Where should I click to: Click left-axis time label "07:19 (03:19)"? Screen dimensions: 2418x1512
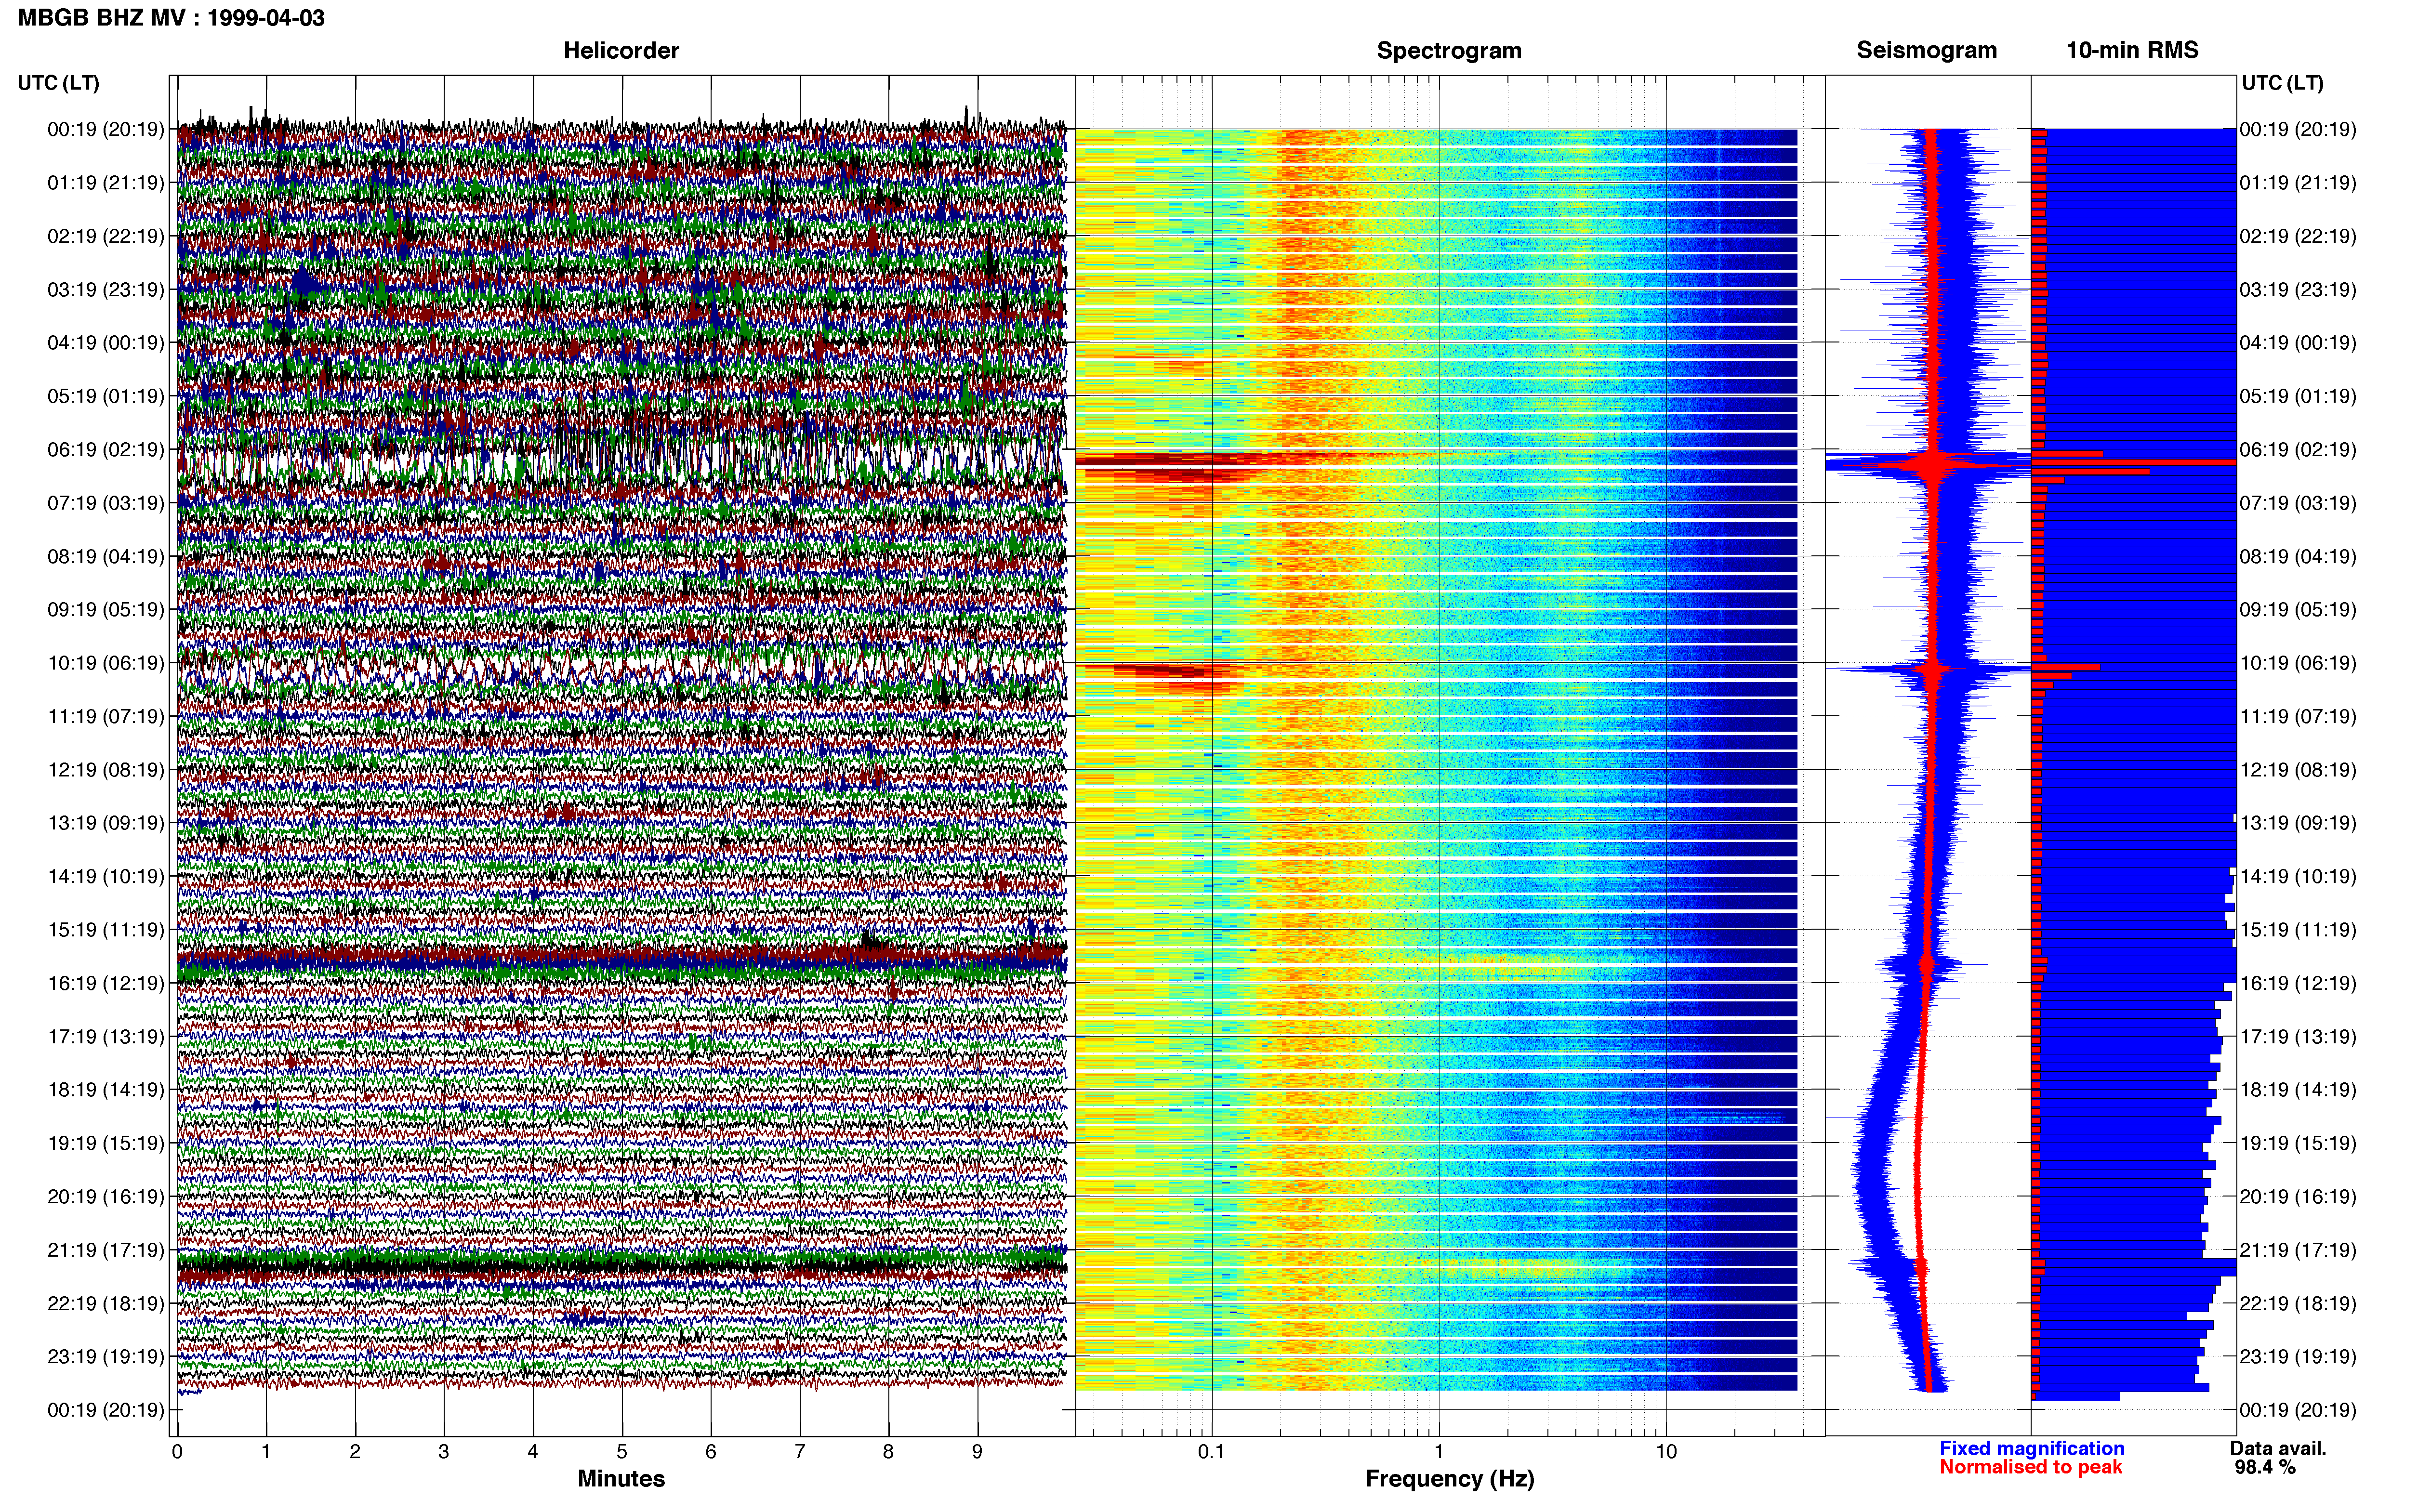[x=106, y=503]
